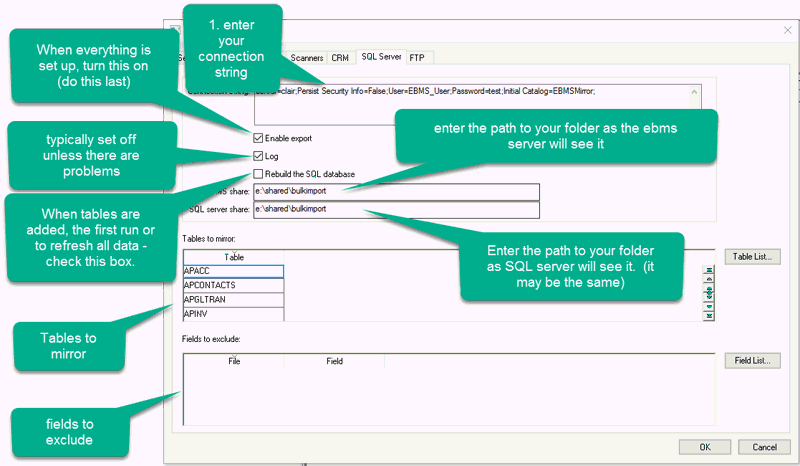Move to previous row in tables navigator
This screenshot has height=466, width=800.
[709, 281]
